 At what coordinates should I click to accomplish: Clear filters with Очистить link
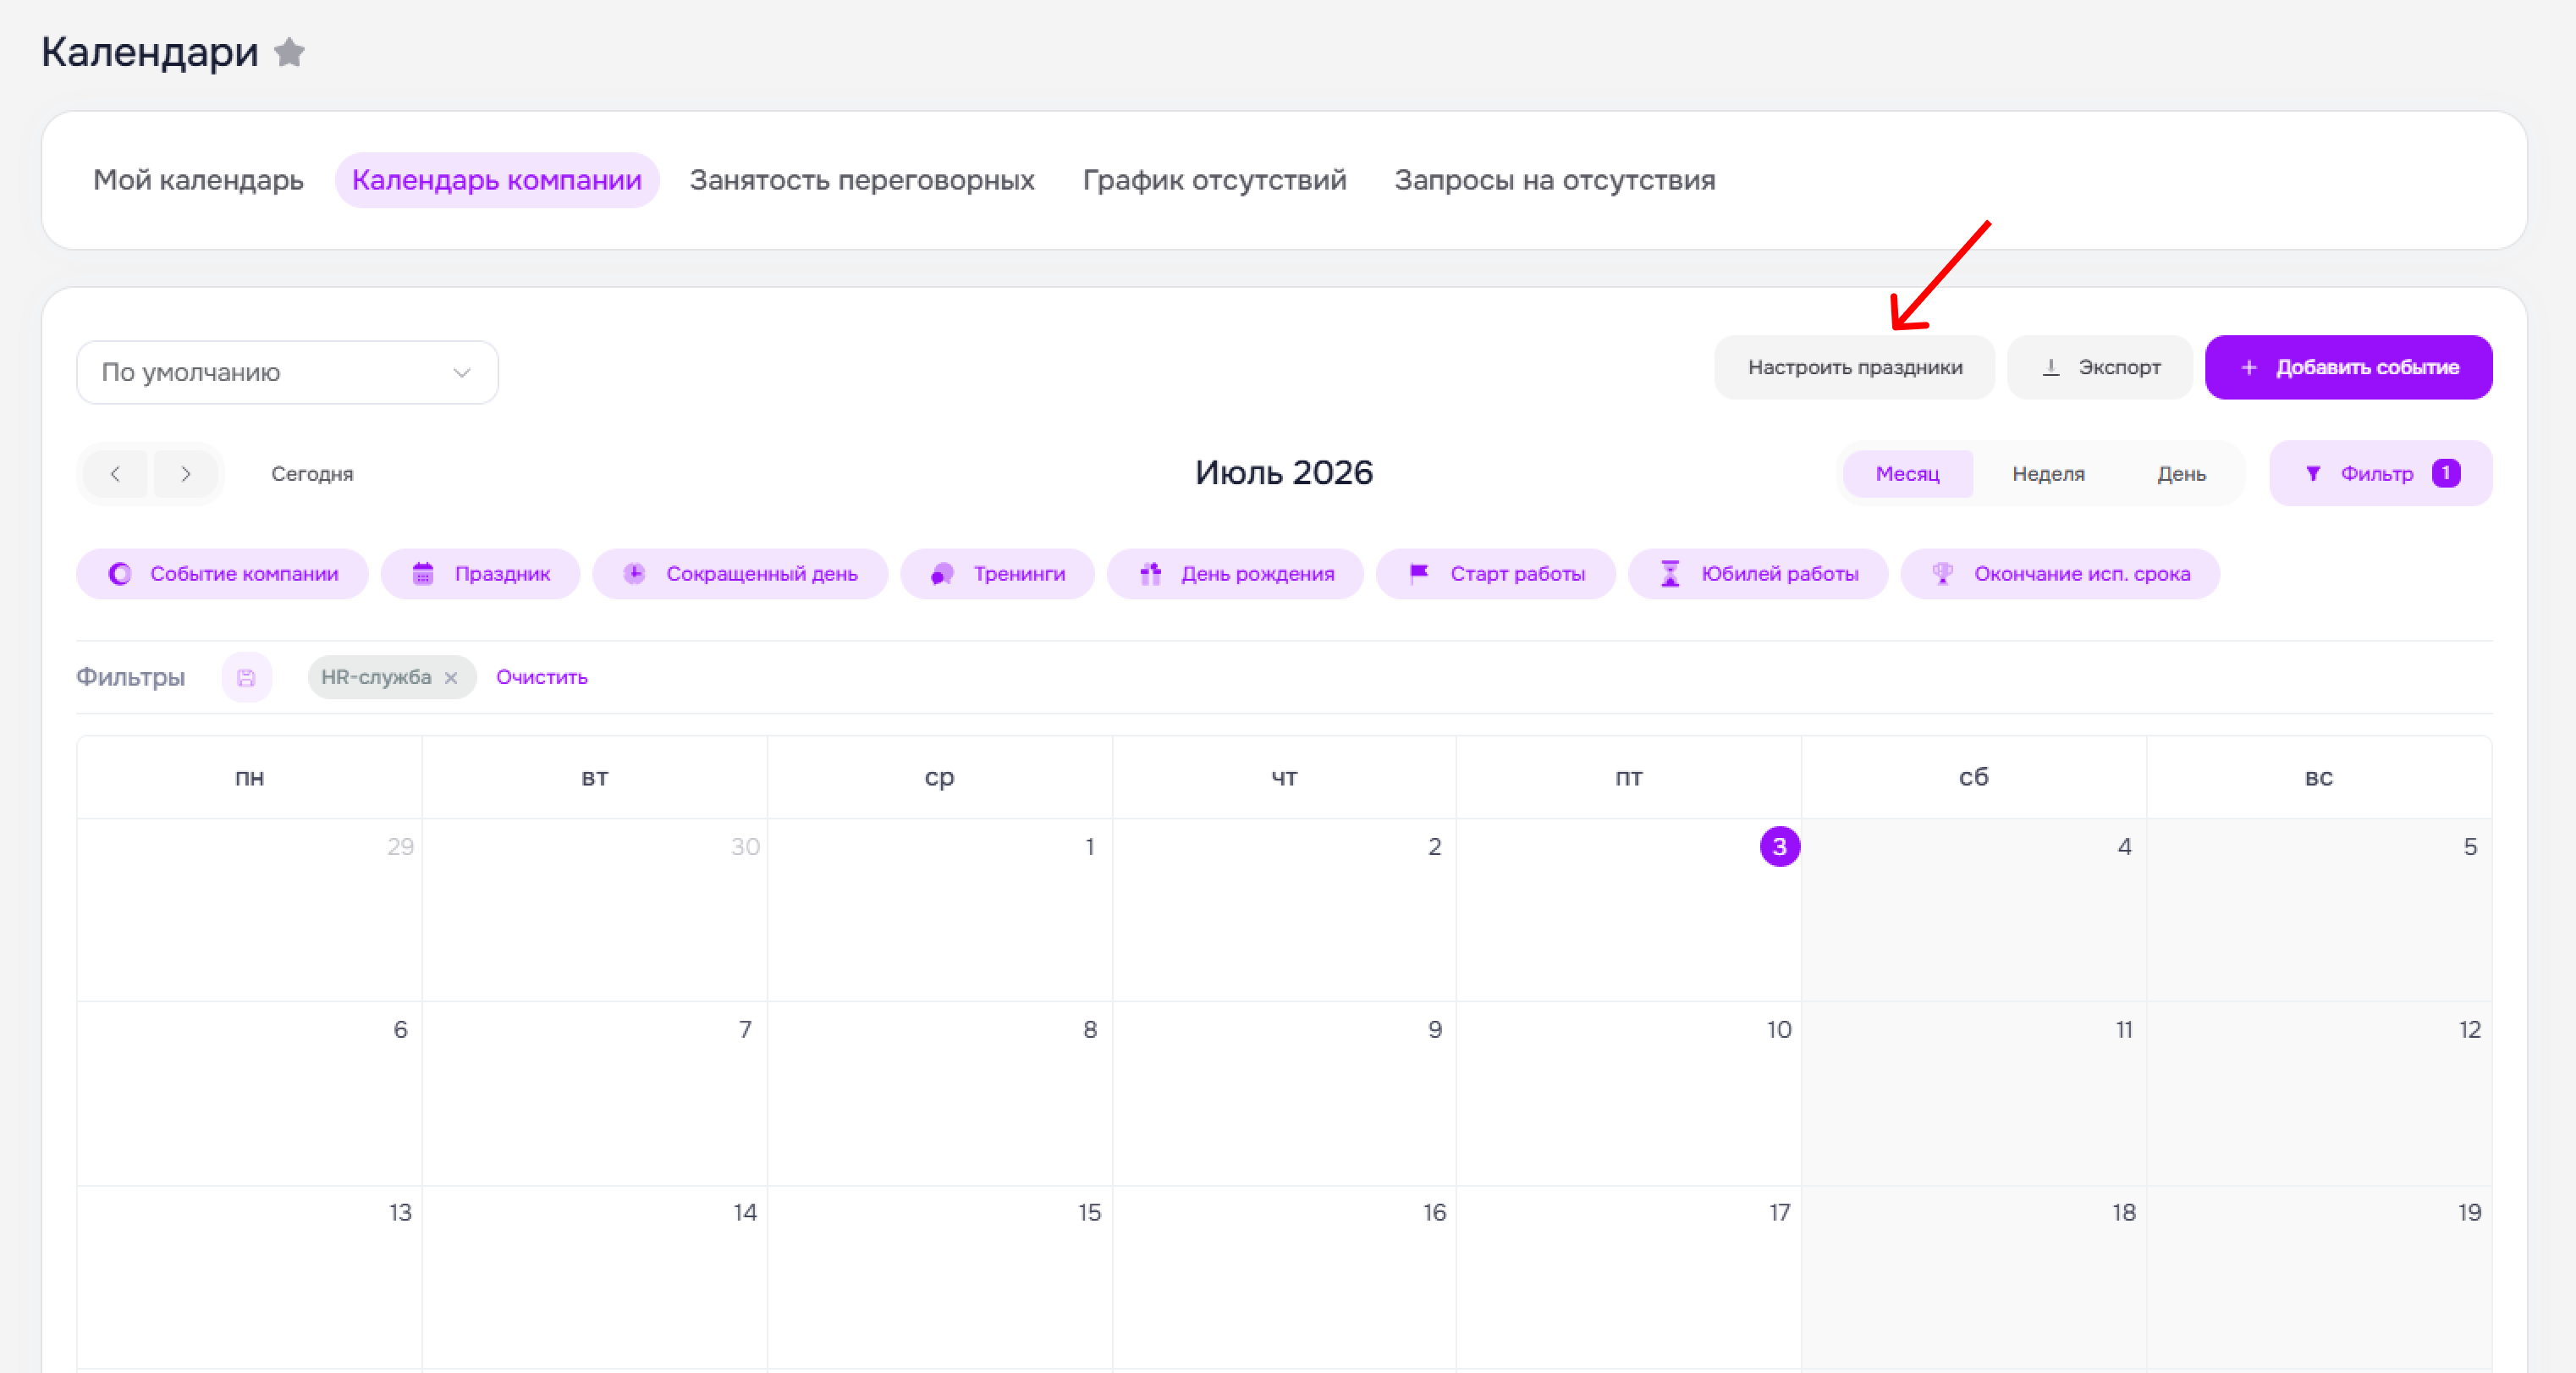(x=542, y=678)
